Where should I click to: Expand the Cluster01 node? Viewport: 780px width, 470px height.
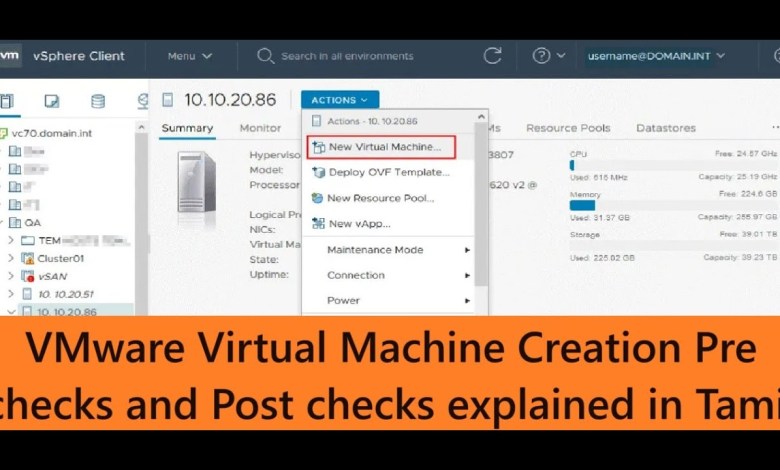(10, 259)
